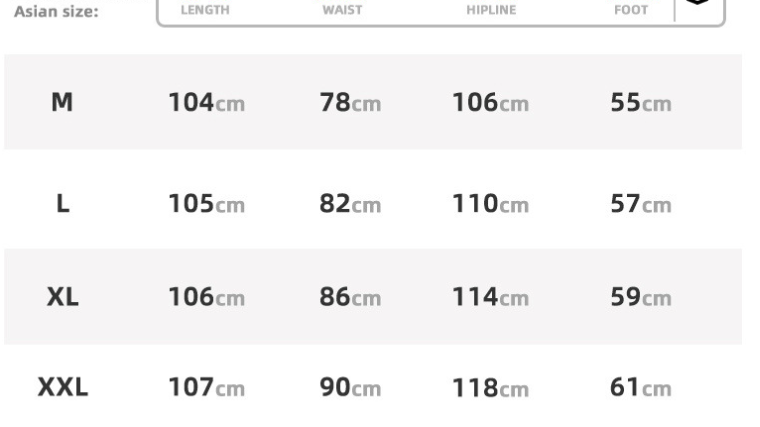Screen dimensions: 760x427
Task: Click the 90cm waist value
Action: [x=350, y=388]
